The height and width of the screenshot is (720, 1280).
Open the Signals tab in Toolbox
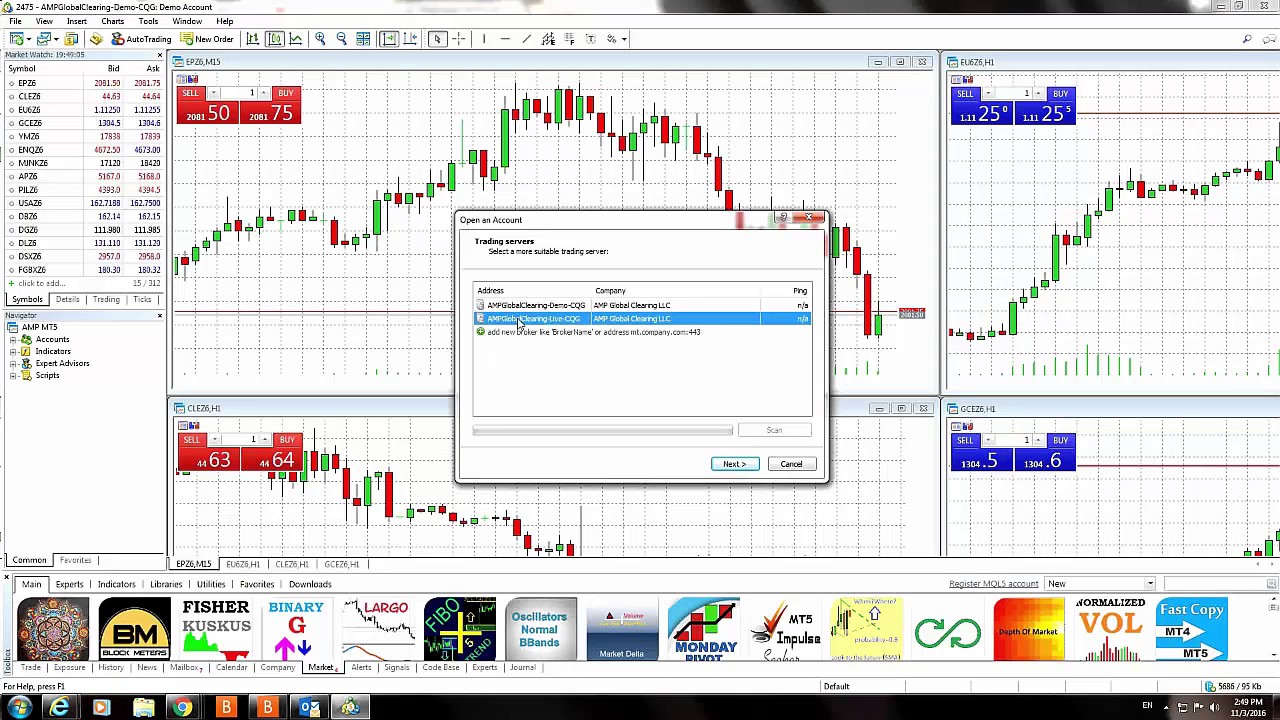[396, 667]
